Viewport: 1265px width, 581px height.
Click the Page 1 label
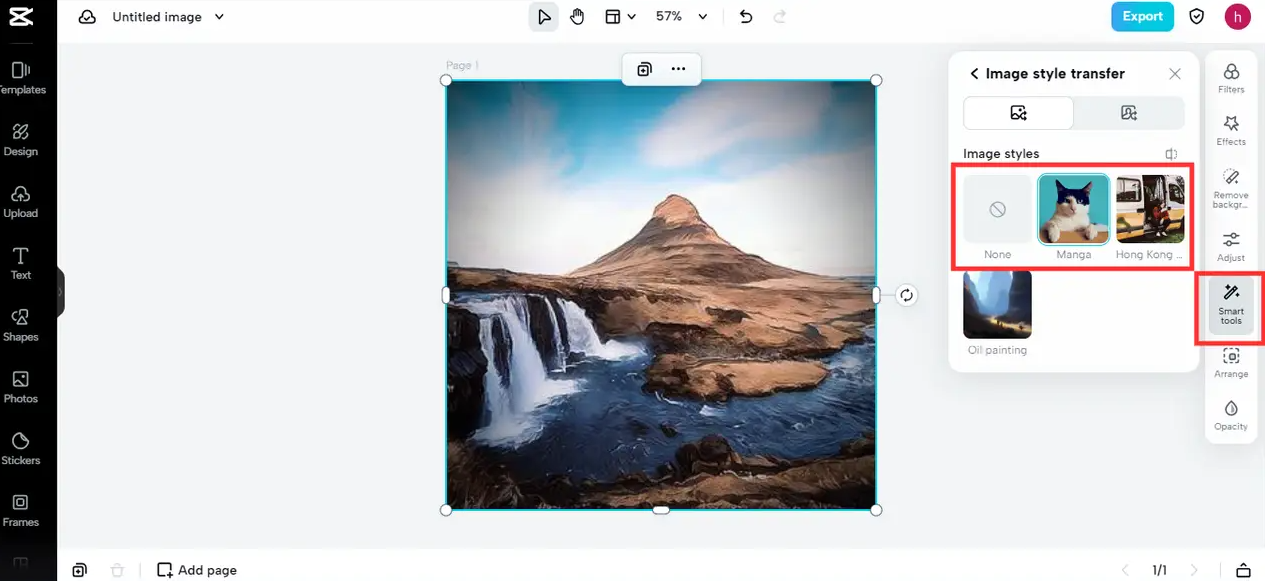tap(462, 65)
